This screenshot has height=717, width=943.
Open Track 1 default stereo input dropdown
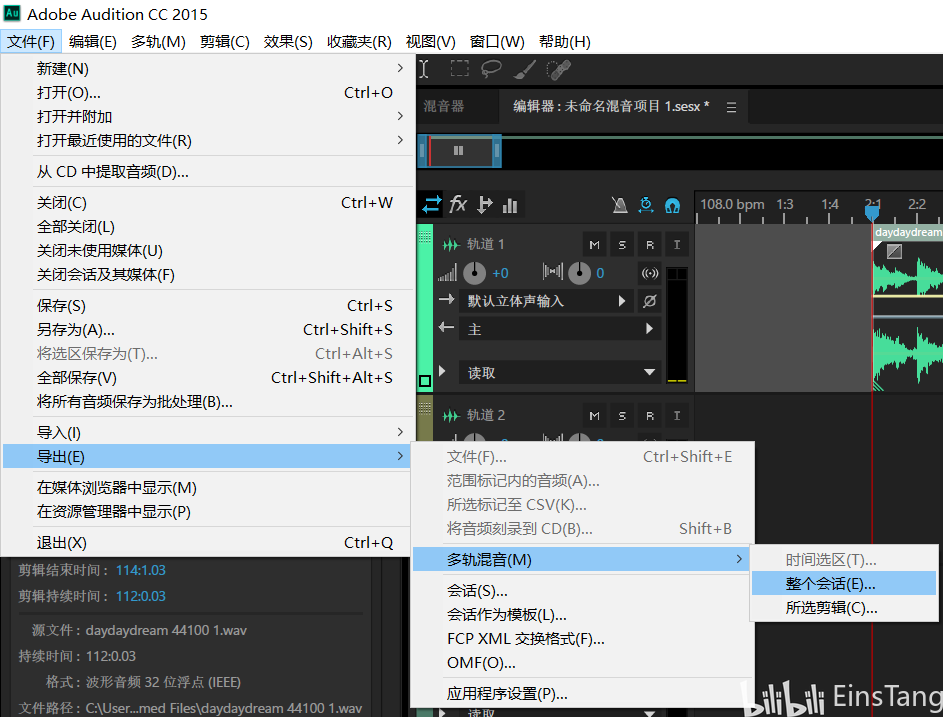546,301
